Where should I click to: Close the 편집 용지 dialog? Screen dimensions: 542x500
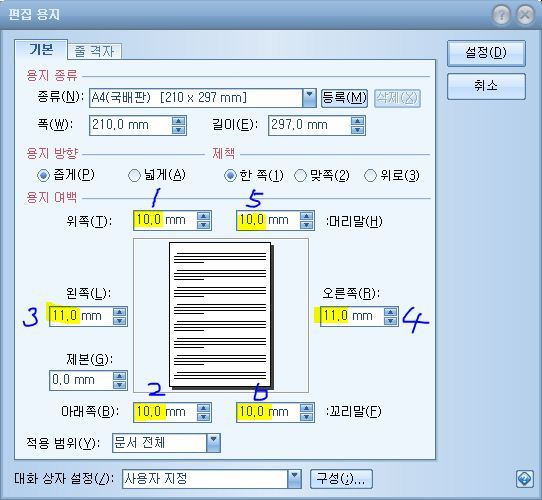click(x=525, y=15)
